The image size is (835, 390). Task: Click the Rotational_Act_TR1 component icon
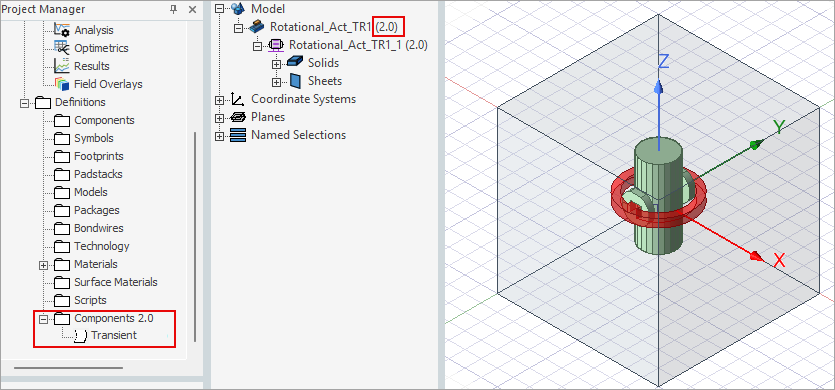pos(257,27)
